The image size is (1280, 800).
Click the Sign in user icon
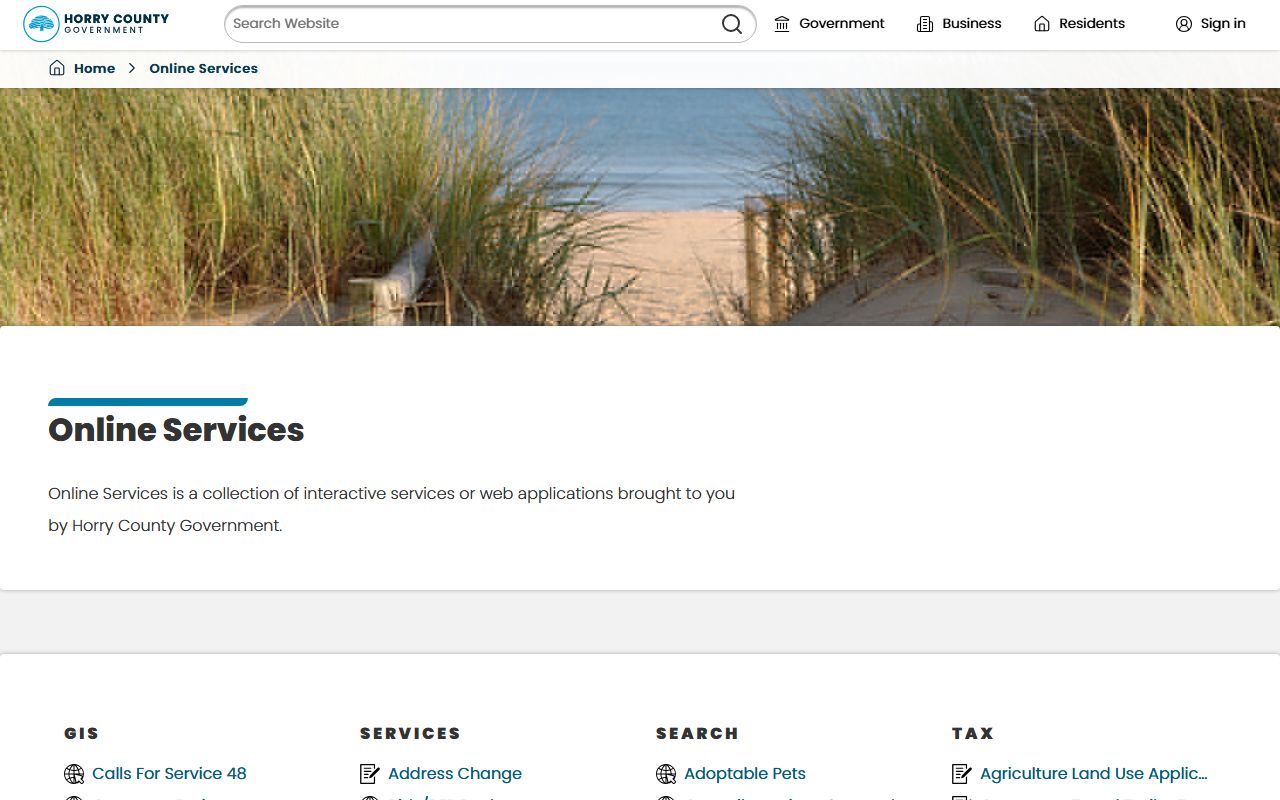pyautogui.click(x=1184, y=24)
